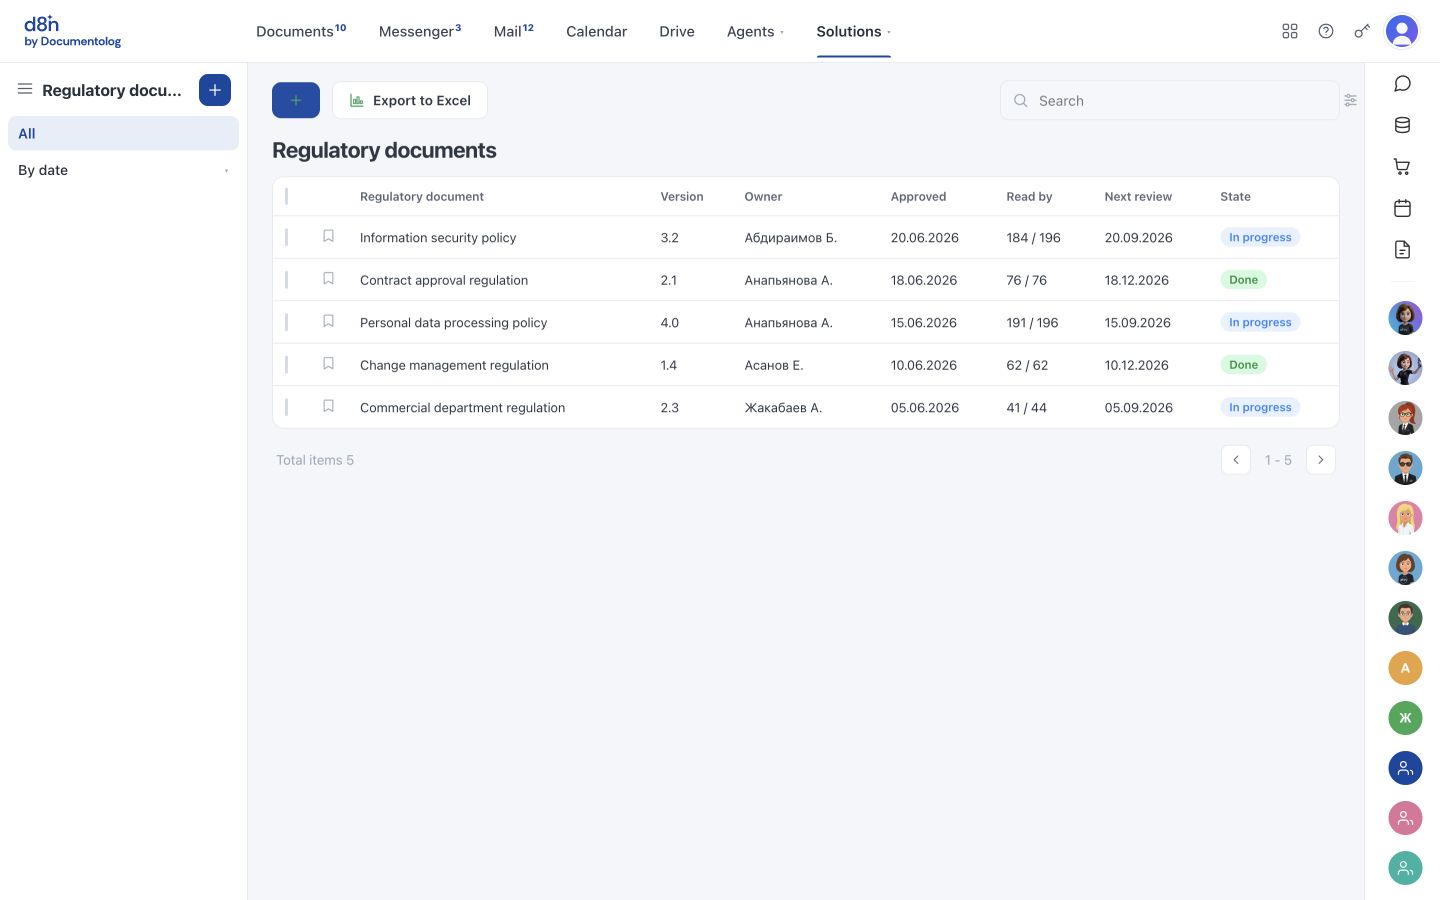
Task: Click the Search input field
Action: 1170,100
